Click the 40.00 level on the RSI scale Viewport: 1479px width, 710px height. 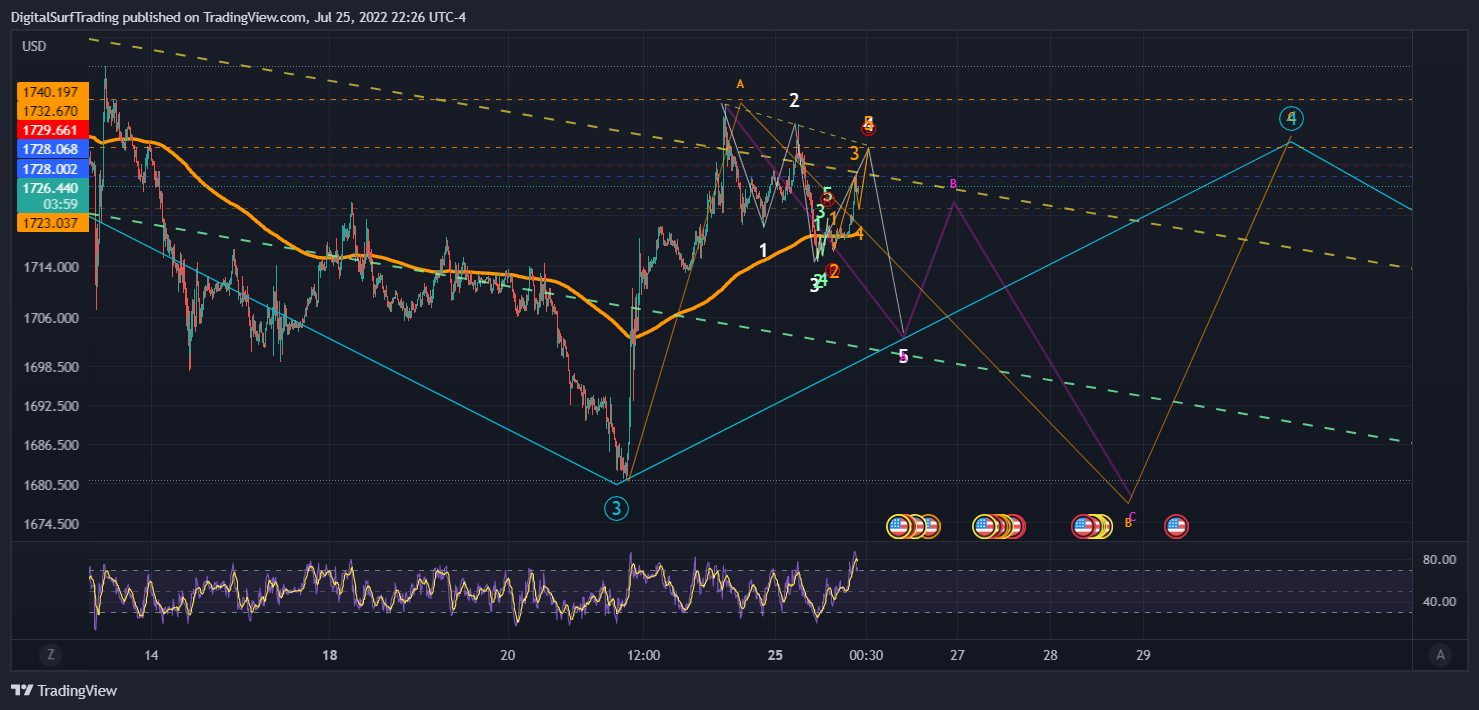(x=1441, y=601)
